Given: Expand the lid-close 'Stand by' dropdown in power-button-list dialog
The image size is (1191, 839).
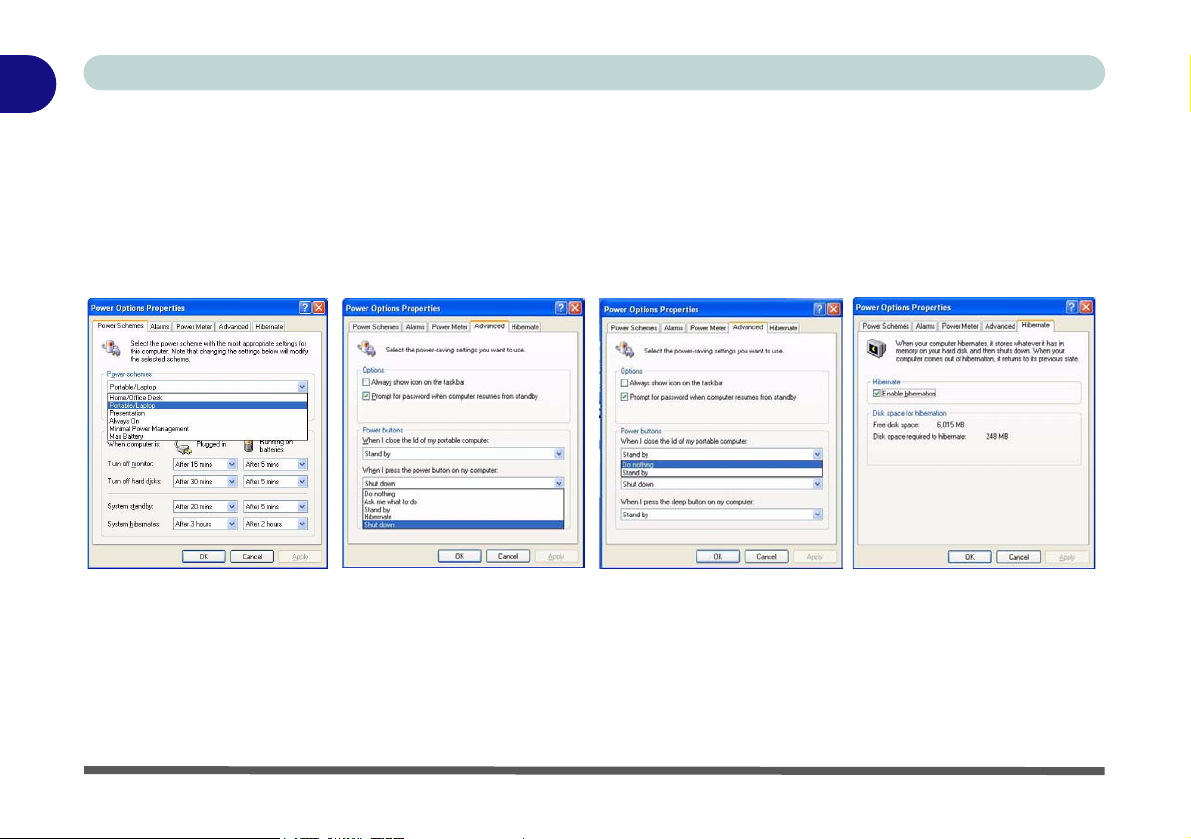Looking at the screenshot, I should click(x=559, y=454).
